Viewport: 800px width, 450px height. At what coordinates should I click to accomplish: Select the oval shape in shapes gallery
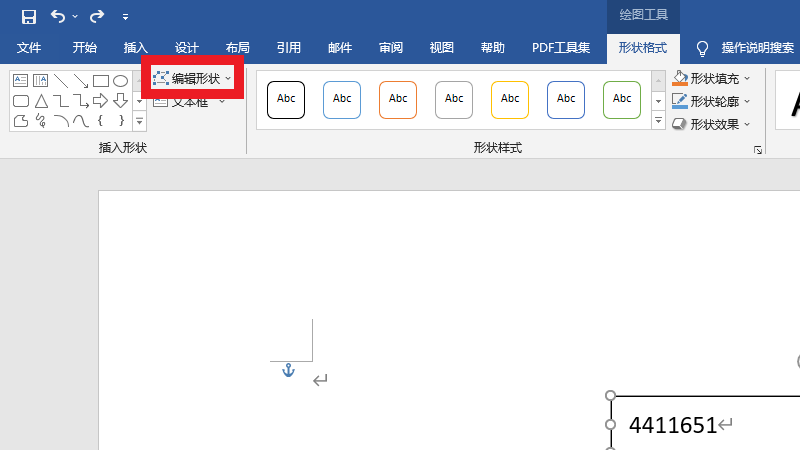(120, 81)
